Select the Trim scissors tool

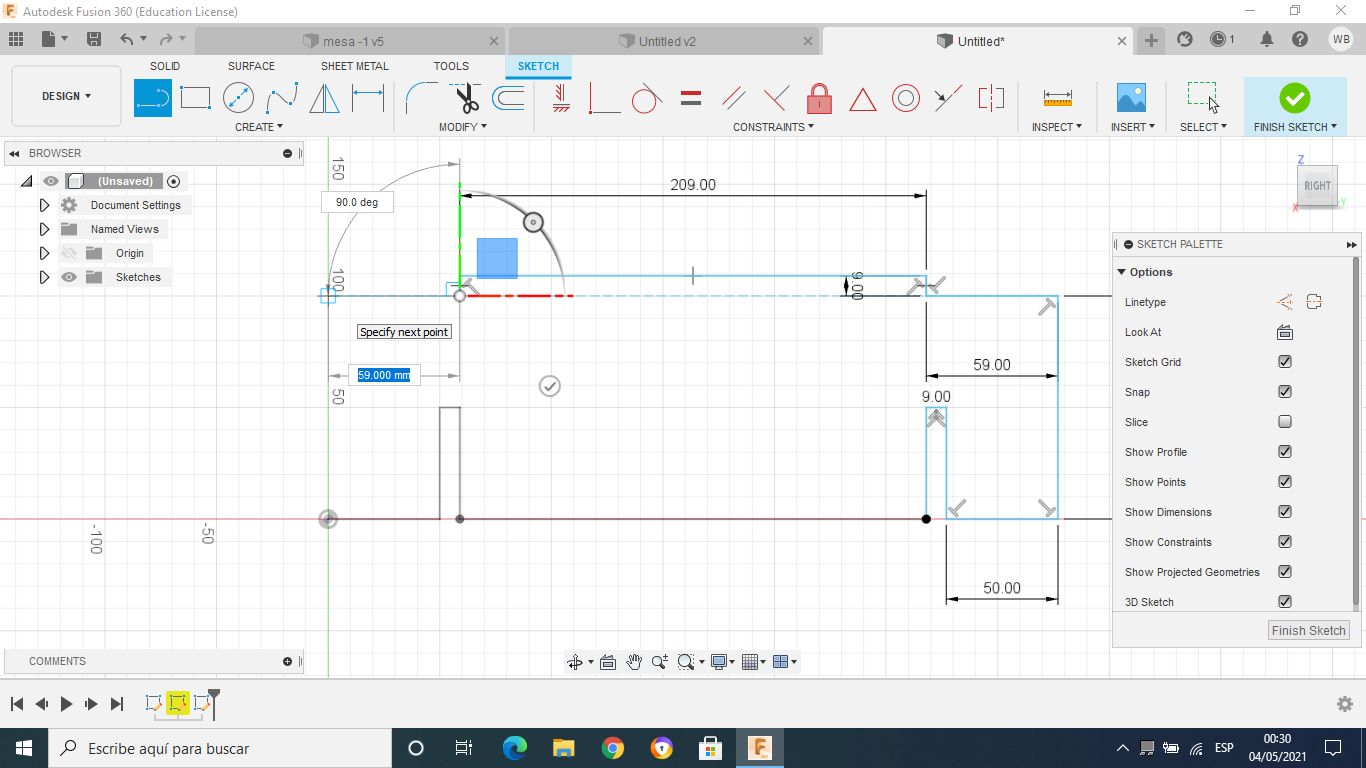coord(465,98)
